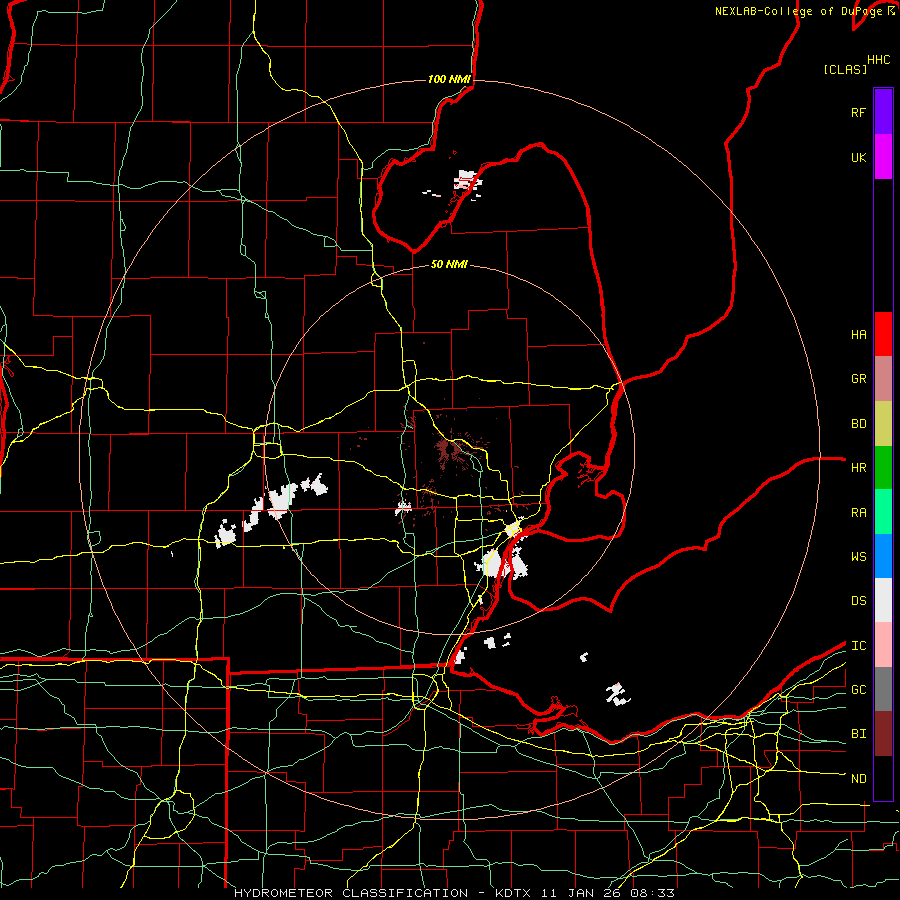Click the RA light green legend swatch
This screenshot has height=900, width=900.
tap(883, 512)
